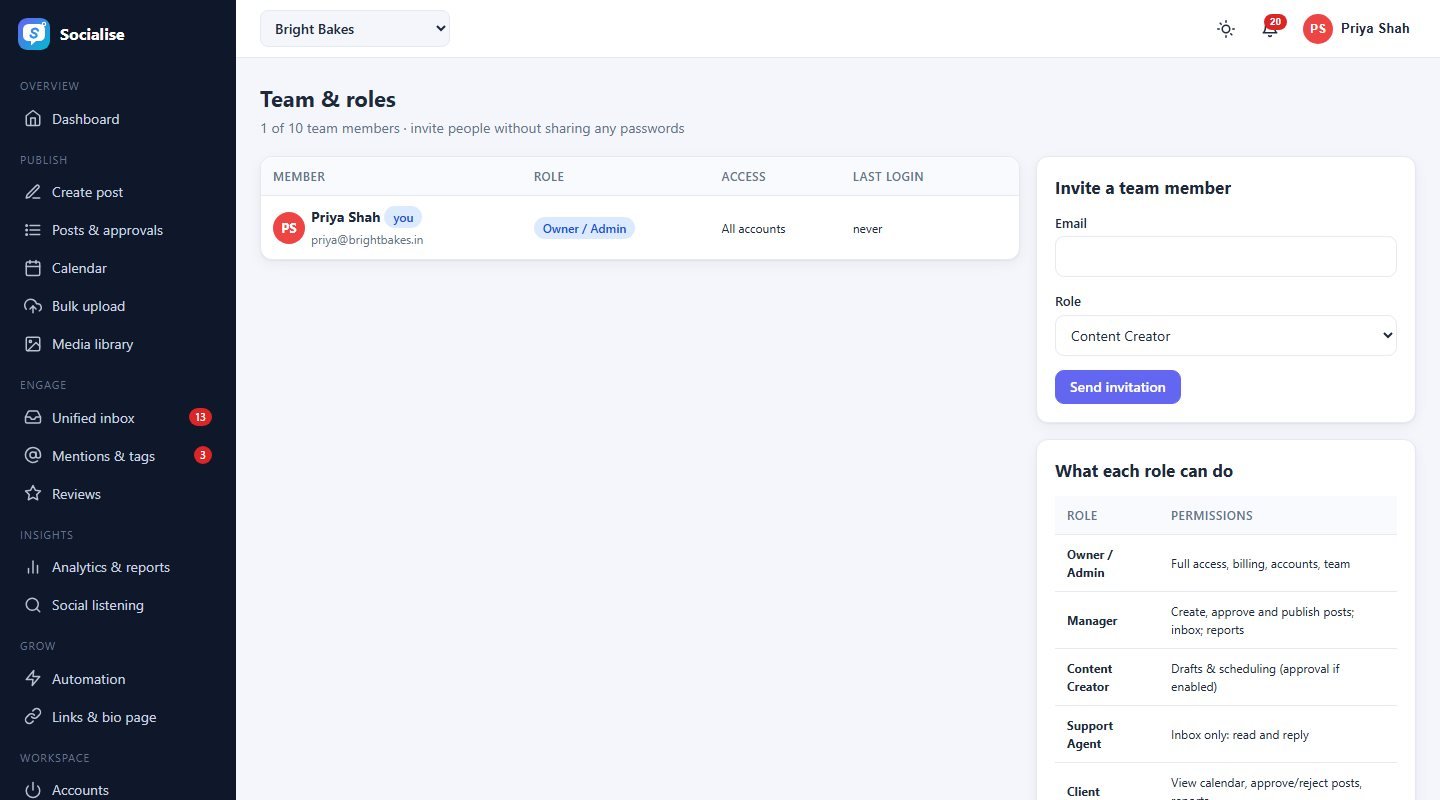1440x800 pixels.
Task: Open Create post link in sidebar
Action: click(x=118, y=192)
